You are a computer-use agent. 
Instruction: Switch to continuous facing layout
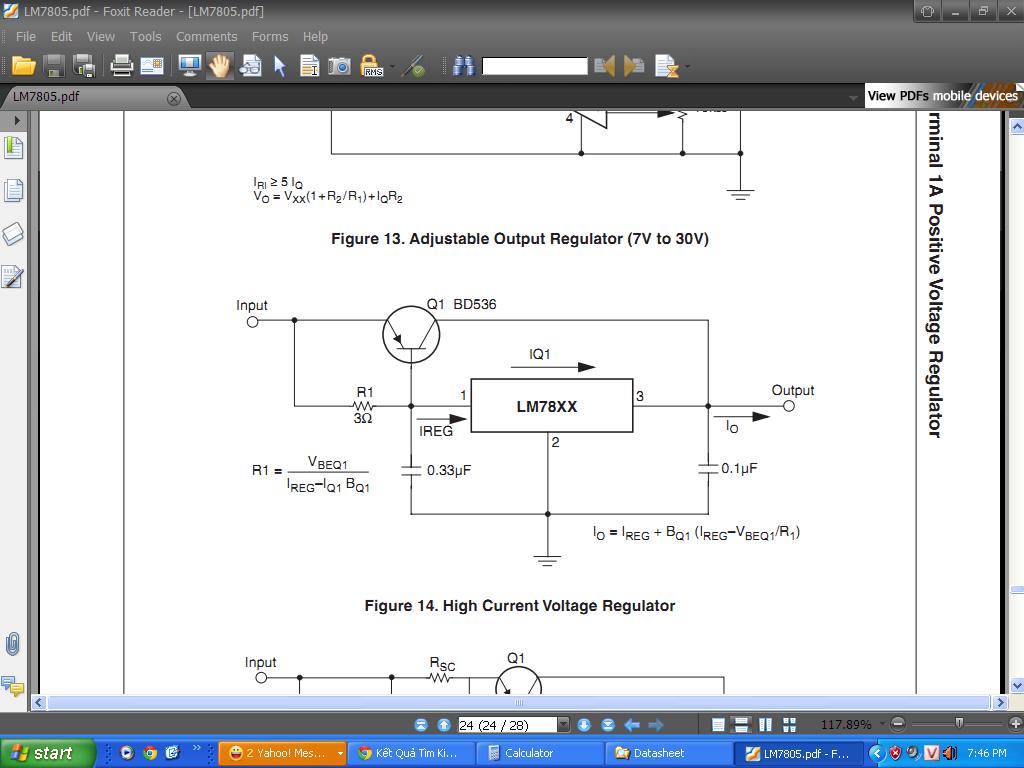[790, 725]
